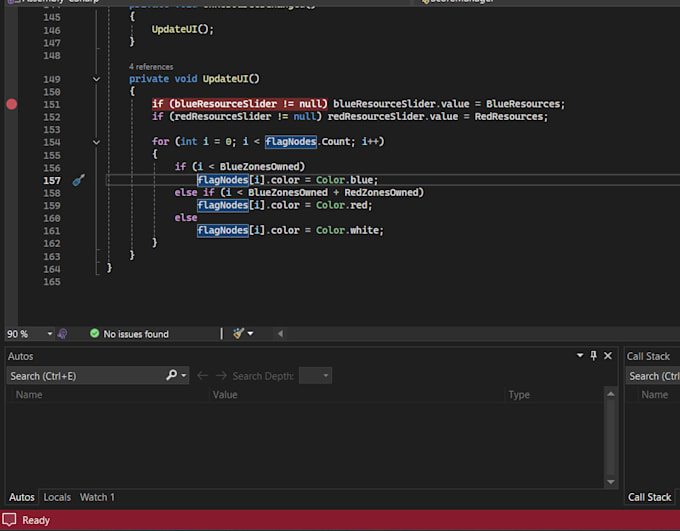680x531 pixels.
Task: Click the Type column header in Autos
Action: [519, 395]
